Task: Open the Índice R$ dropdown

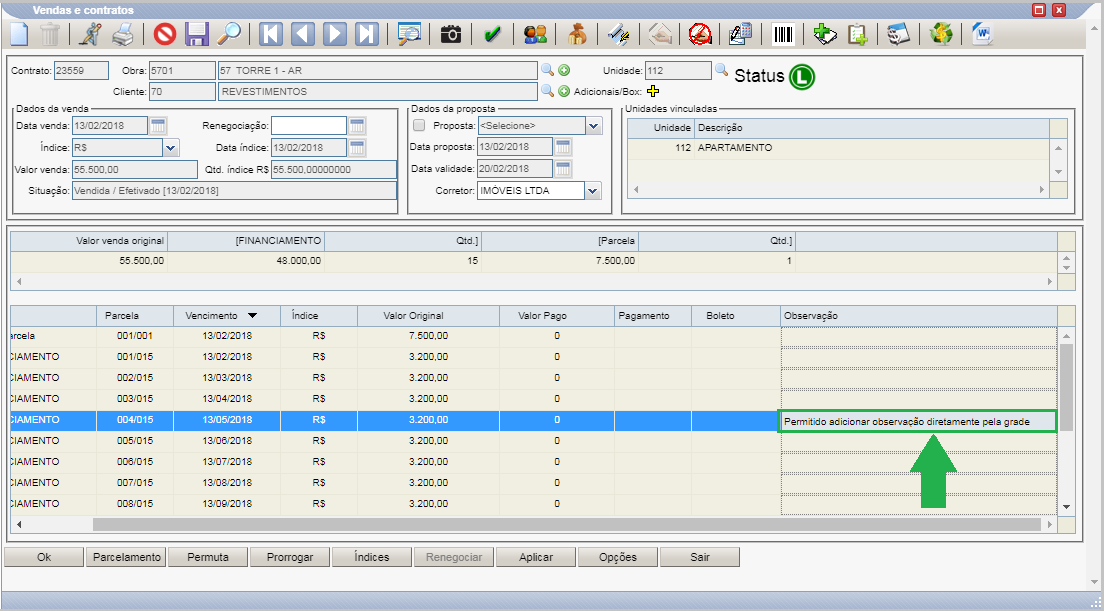Action: click(x=171, y=148)
